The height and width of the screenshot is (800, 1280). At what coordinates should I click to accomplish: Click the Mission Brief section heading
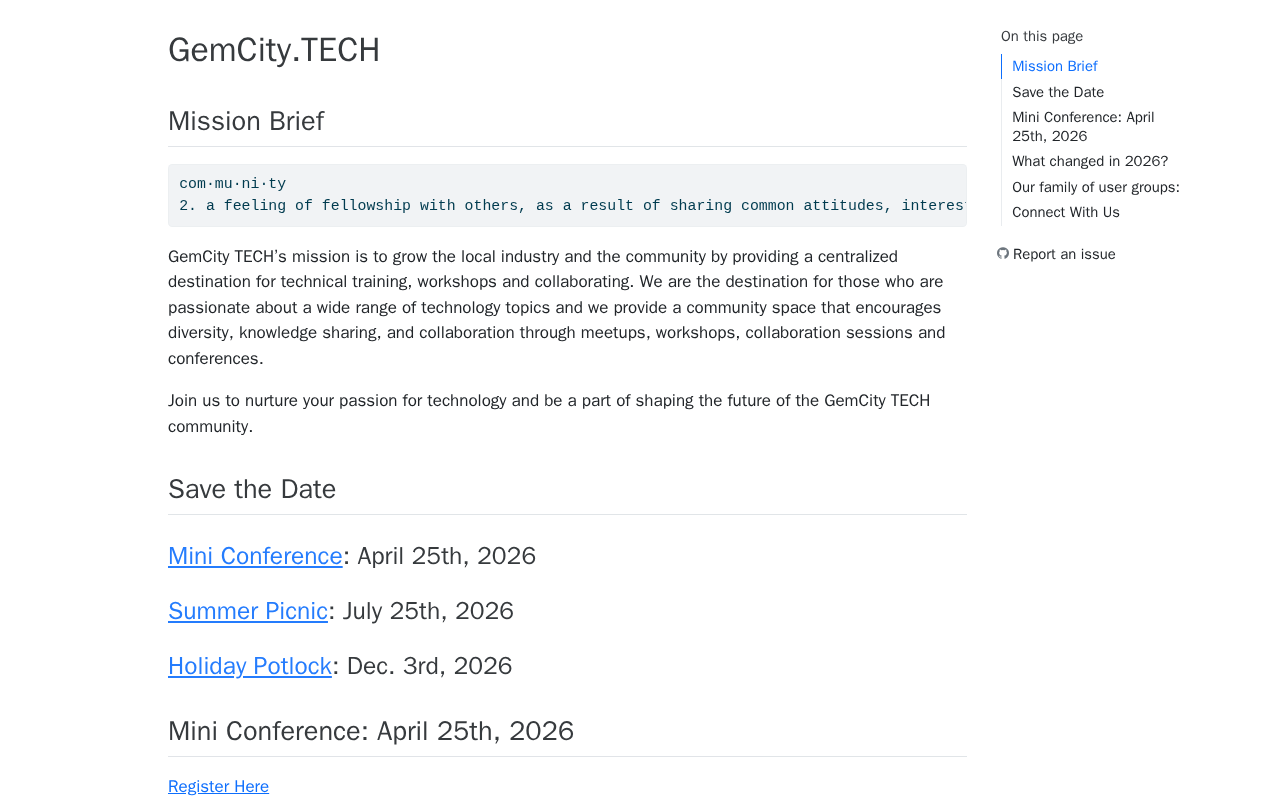click(x=246, y=121)
